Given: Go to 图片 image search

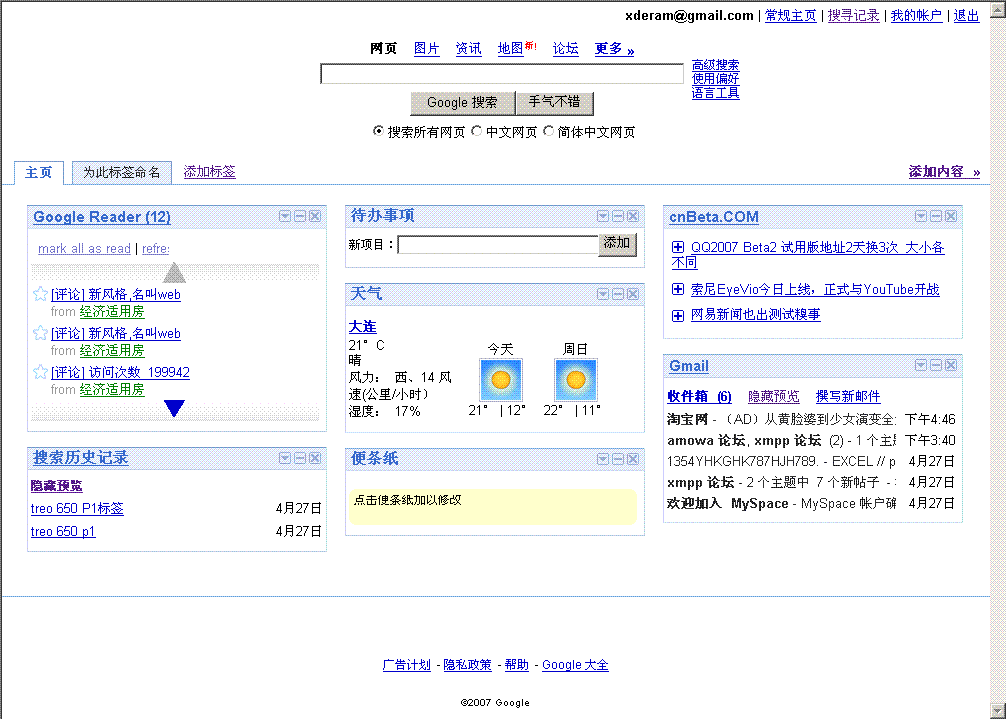Looking at the screenshot, I should (427, 48).
